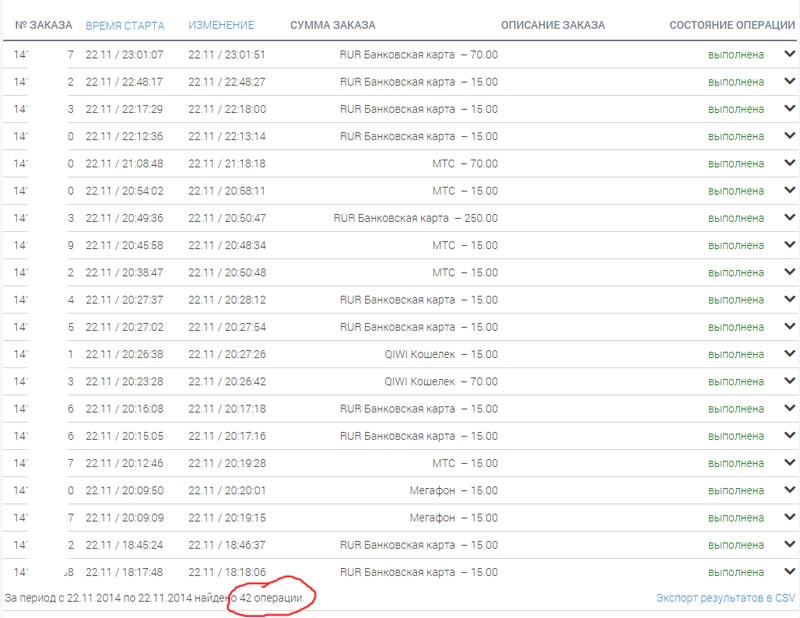The image size is (800, 618).
Task: Expand the МТС order started at 21:08:48
Action: point(789,162)
